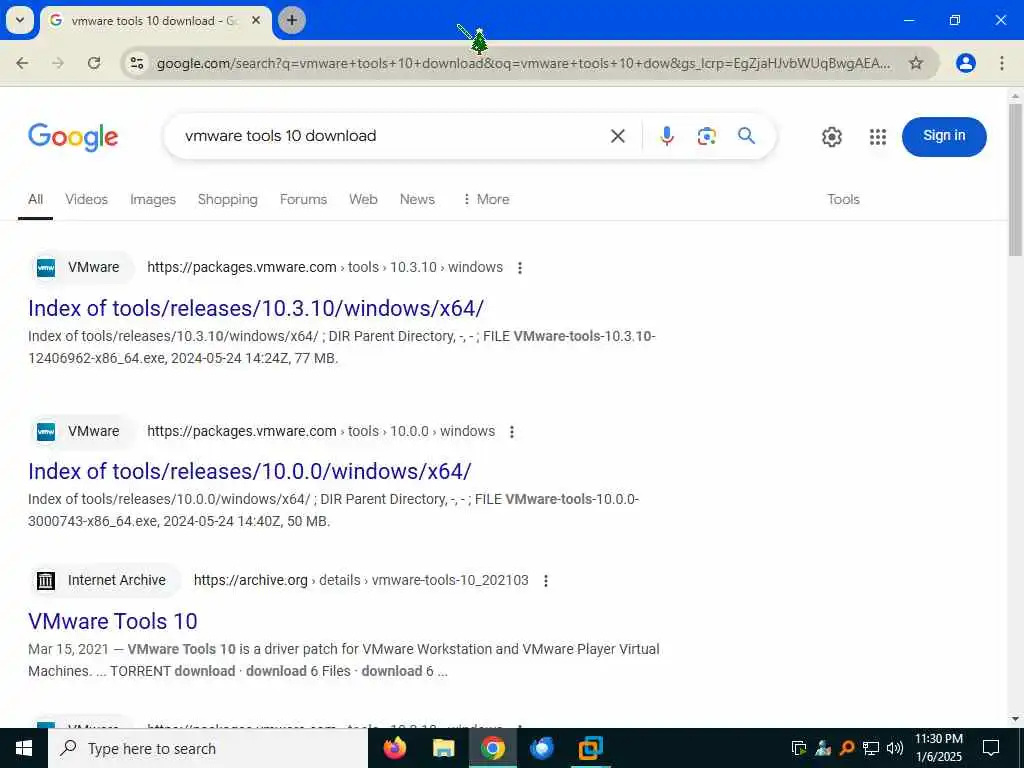Screen dimensions: 1024x768
Task: Switch to the Forums tab
Action: (x=303, y=199)
